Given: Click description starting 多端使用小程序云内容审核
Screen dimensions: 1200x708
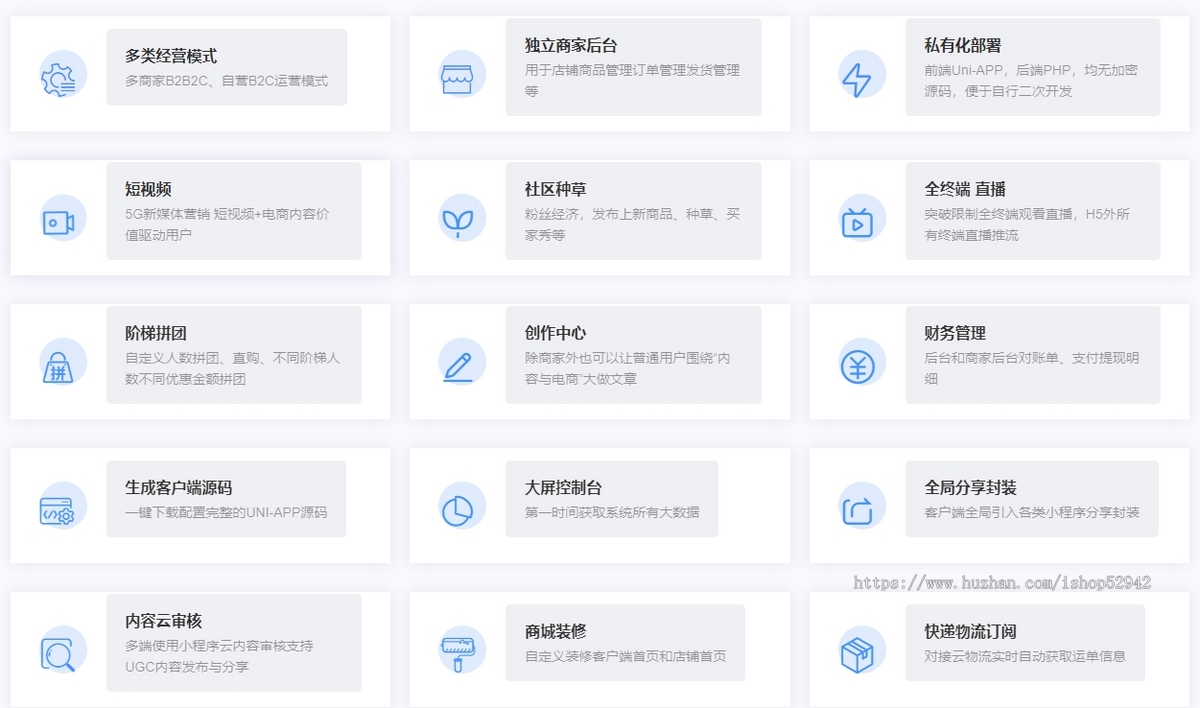Looking at the screenshot, I should [x=219, y=656].
